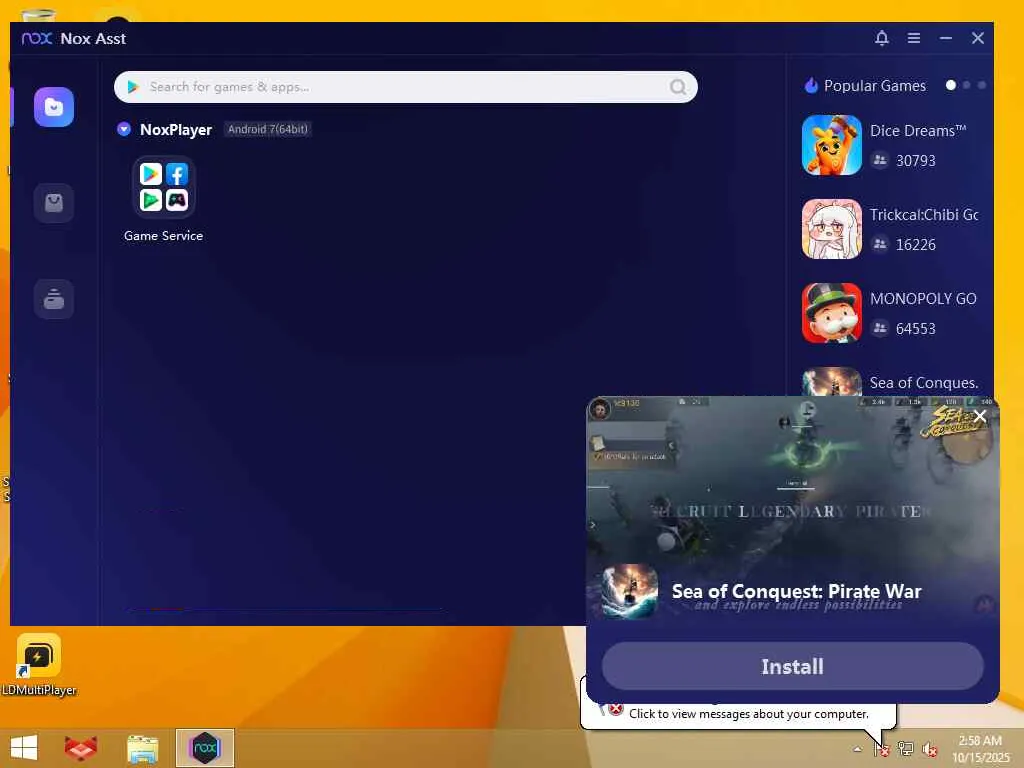Click the Sea of Conquest: Pirate War title
The height and width of the screenshot is (768, 1024).
tap(796, 591)
